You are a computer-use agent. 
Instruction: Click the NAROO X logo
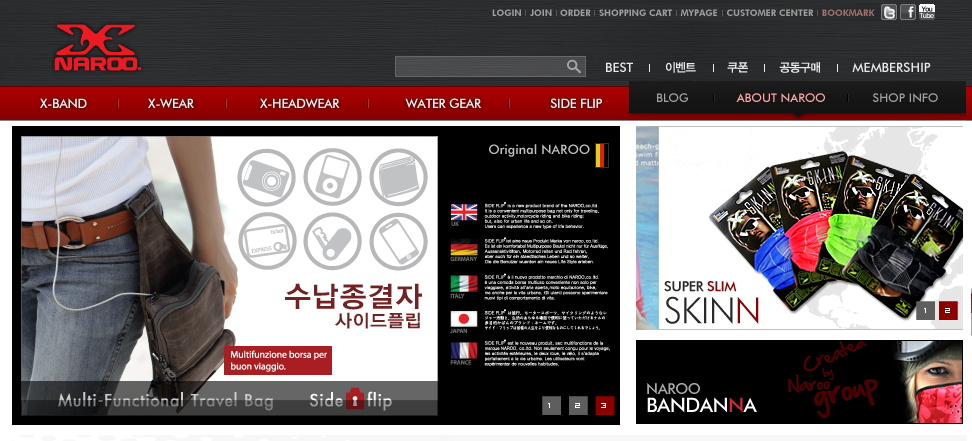tap(97, 48)
